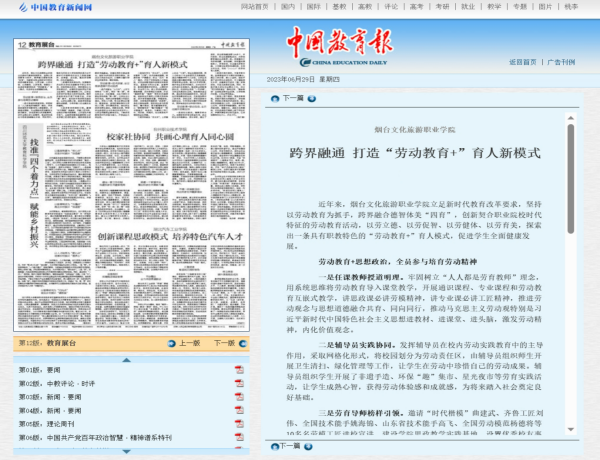The image size is (600, 460).
Task: Go to 高考 section
Action: coord(417,7)
